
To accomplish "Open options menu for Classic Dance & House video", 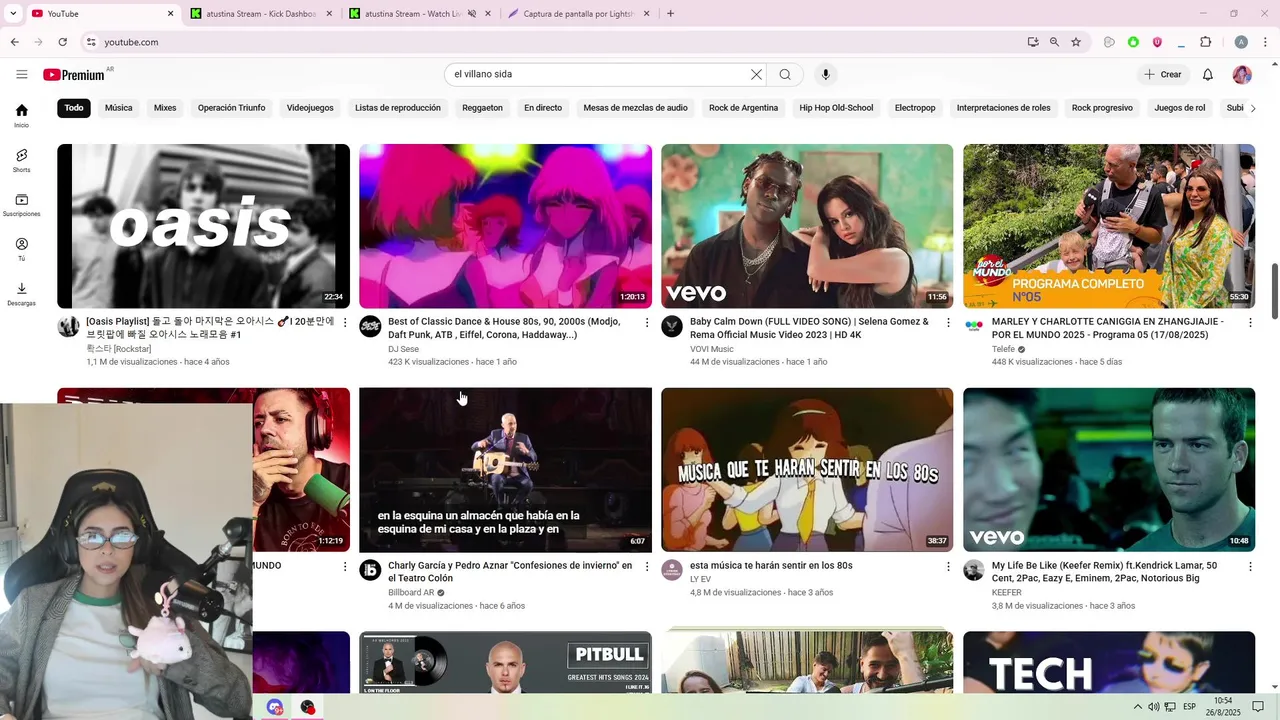I will pos(647,323).
